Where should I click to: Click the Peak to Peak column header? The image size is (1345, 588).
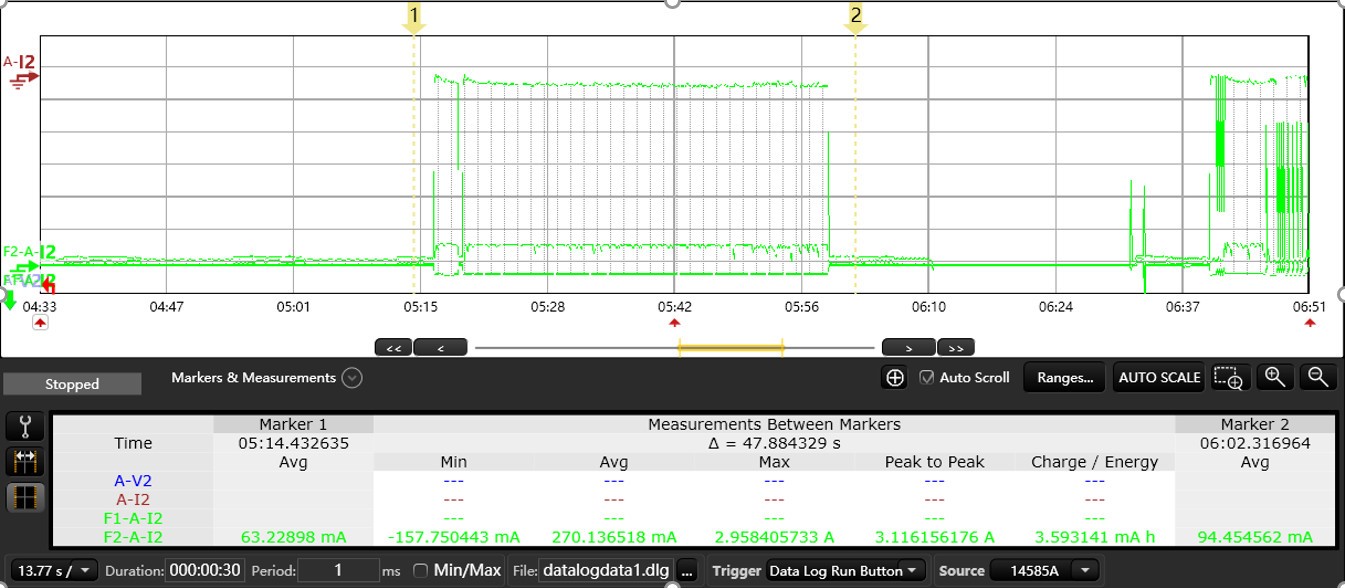934,462
